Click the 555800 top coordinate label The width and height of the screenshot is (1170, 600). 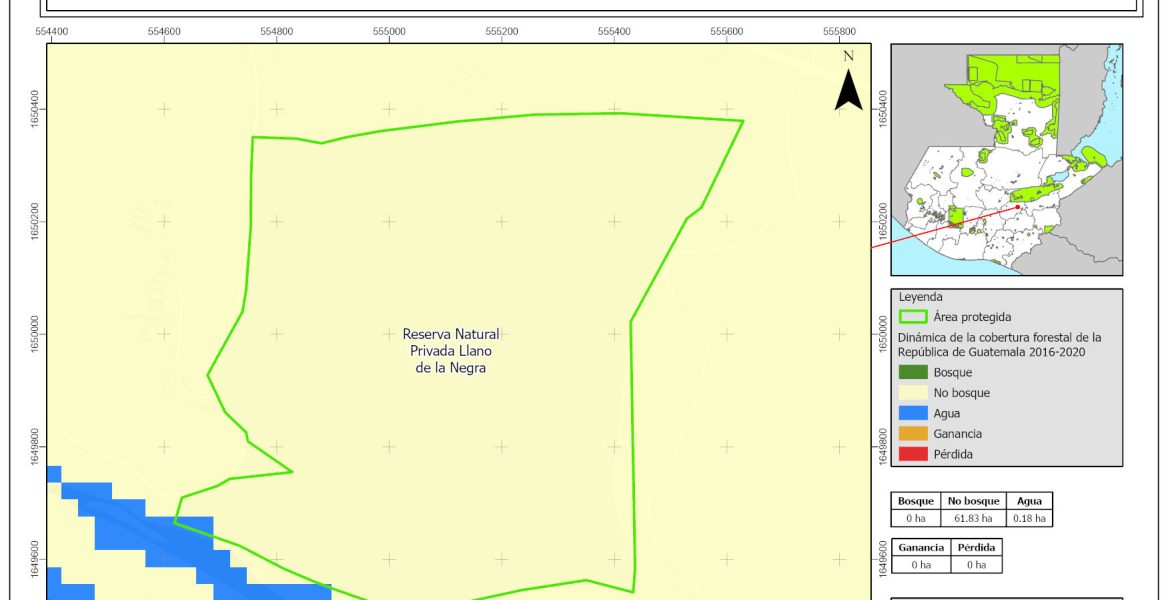coord(839,31)
